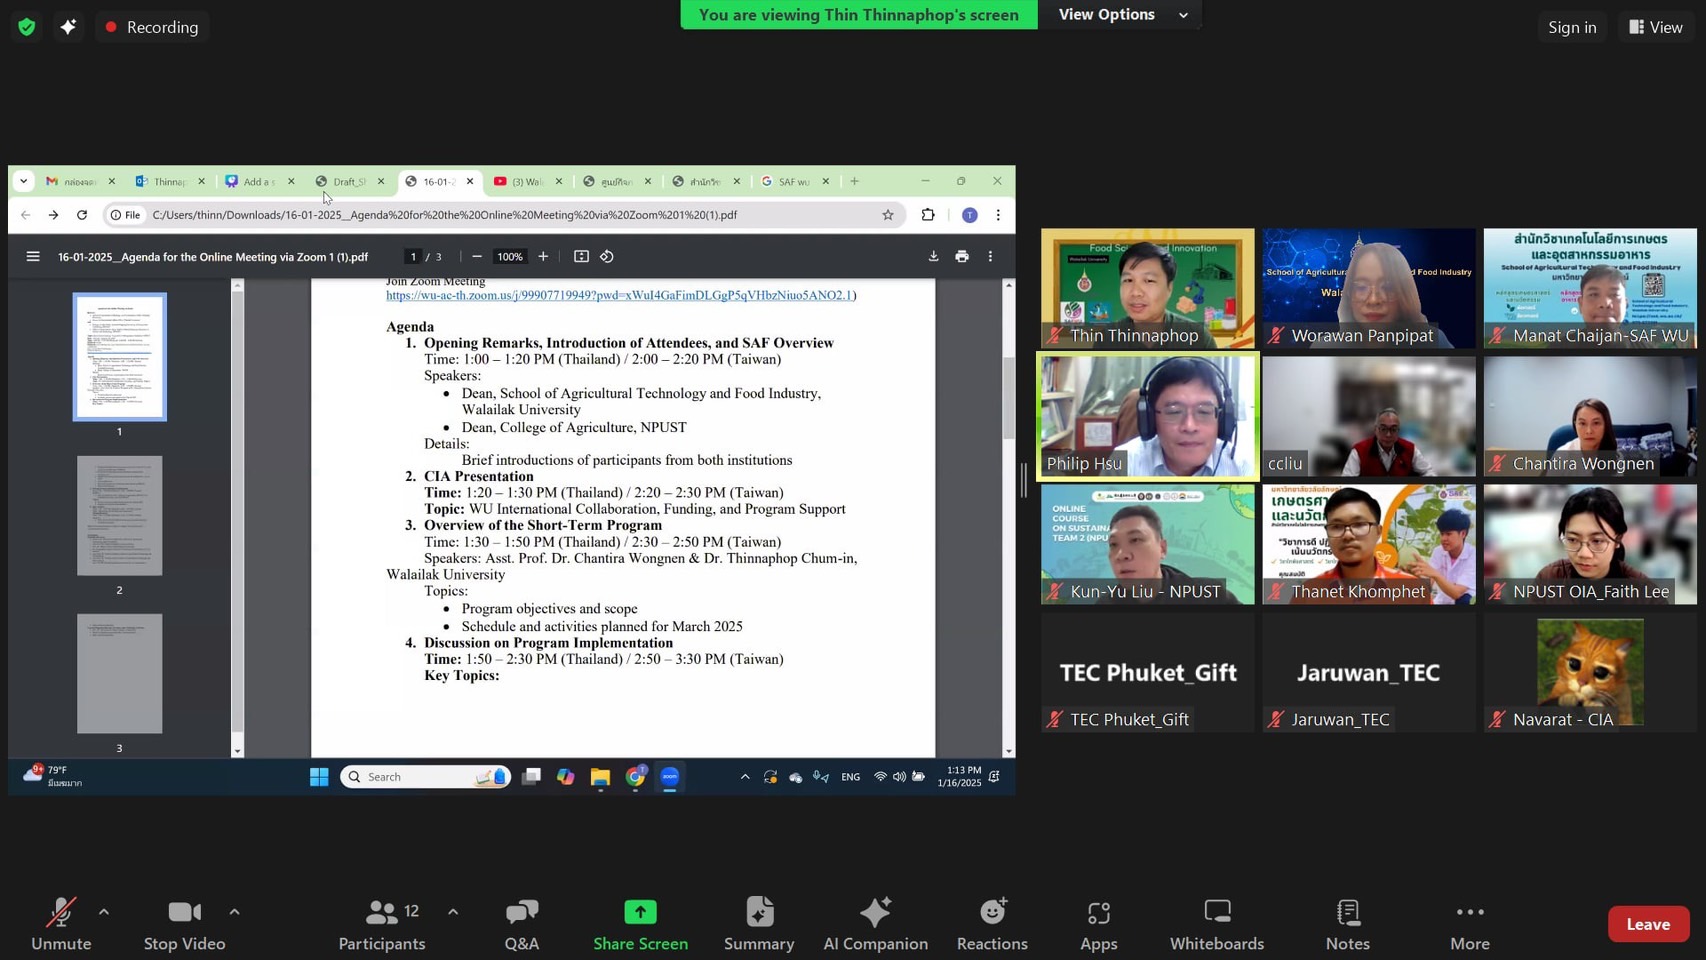1706x960 pixels.
Task: Open the View layout menu
Action: click(x=1655, y=27)
